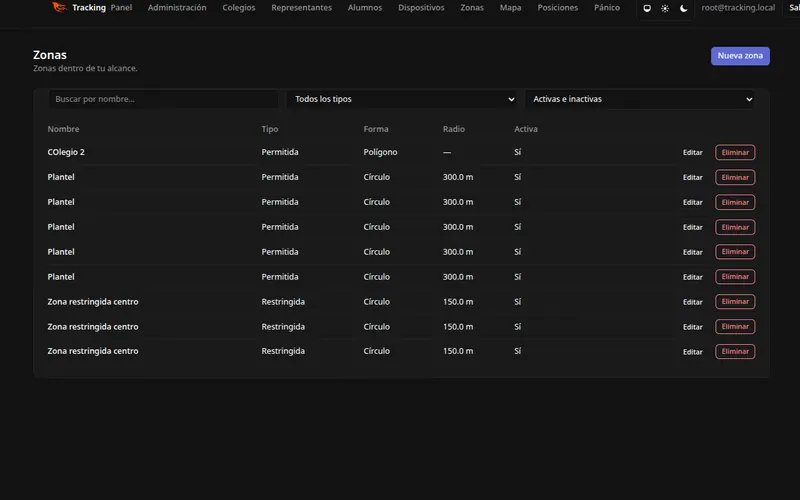Click the Radio column header
Screen dimensions: 800x500
point(454,129)
